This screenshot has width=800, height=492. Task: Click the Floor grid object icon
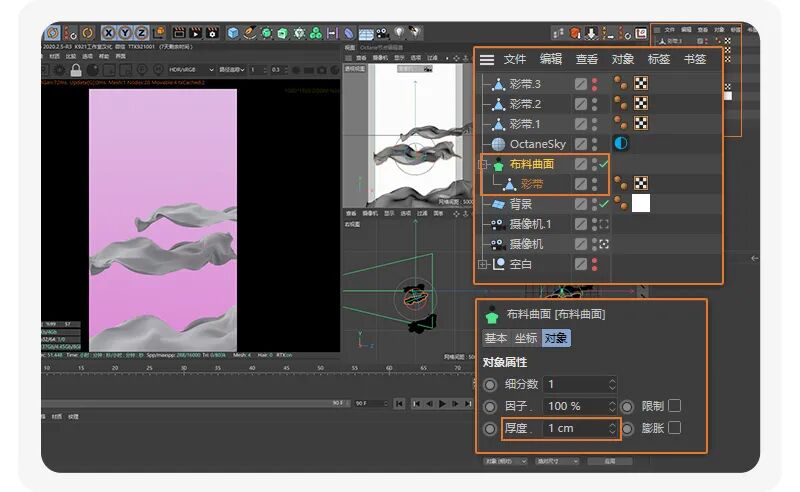[x=366, y=34]
